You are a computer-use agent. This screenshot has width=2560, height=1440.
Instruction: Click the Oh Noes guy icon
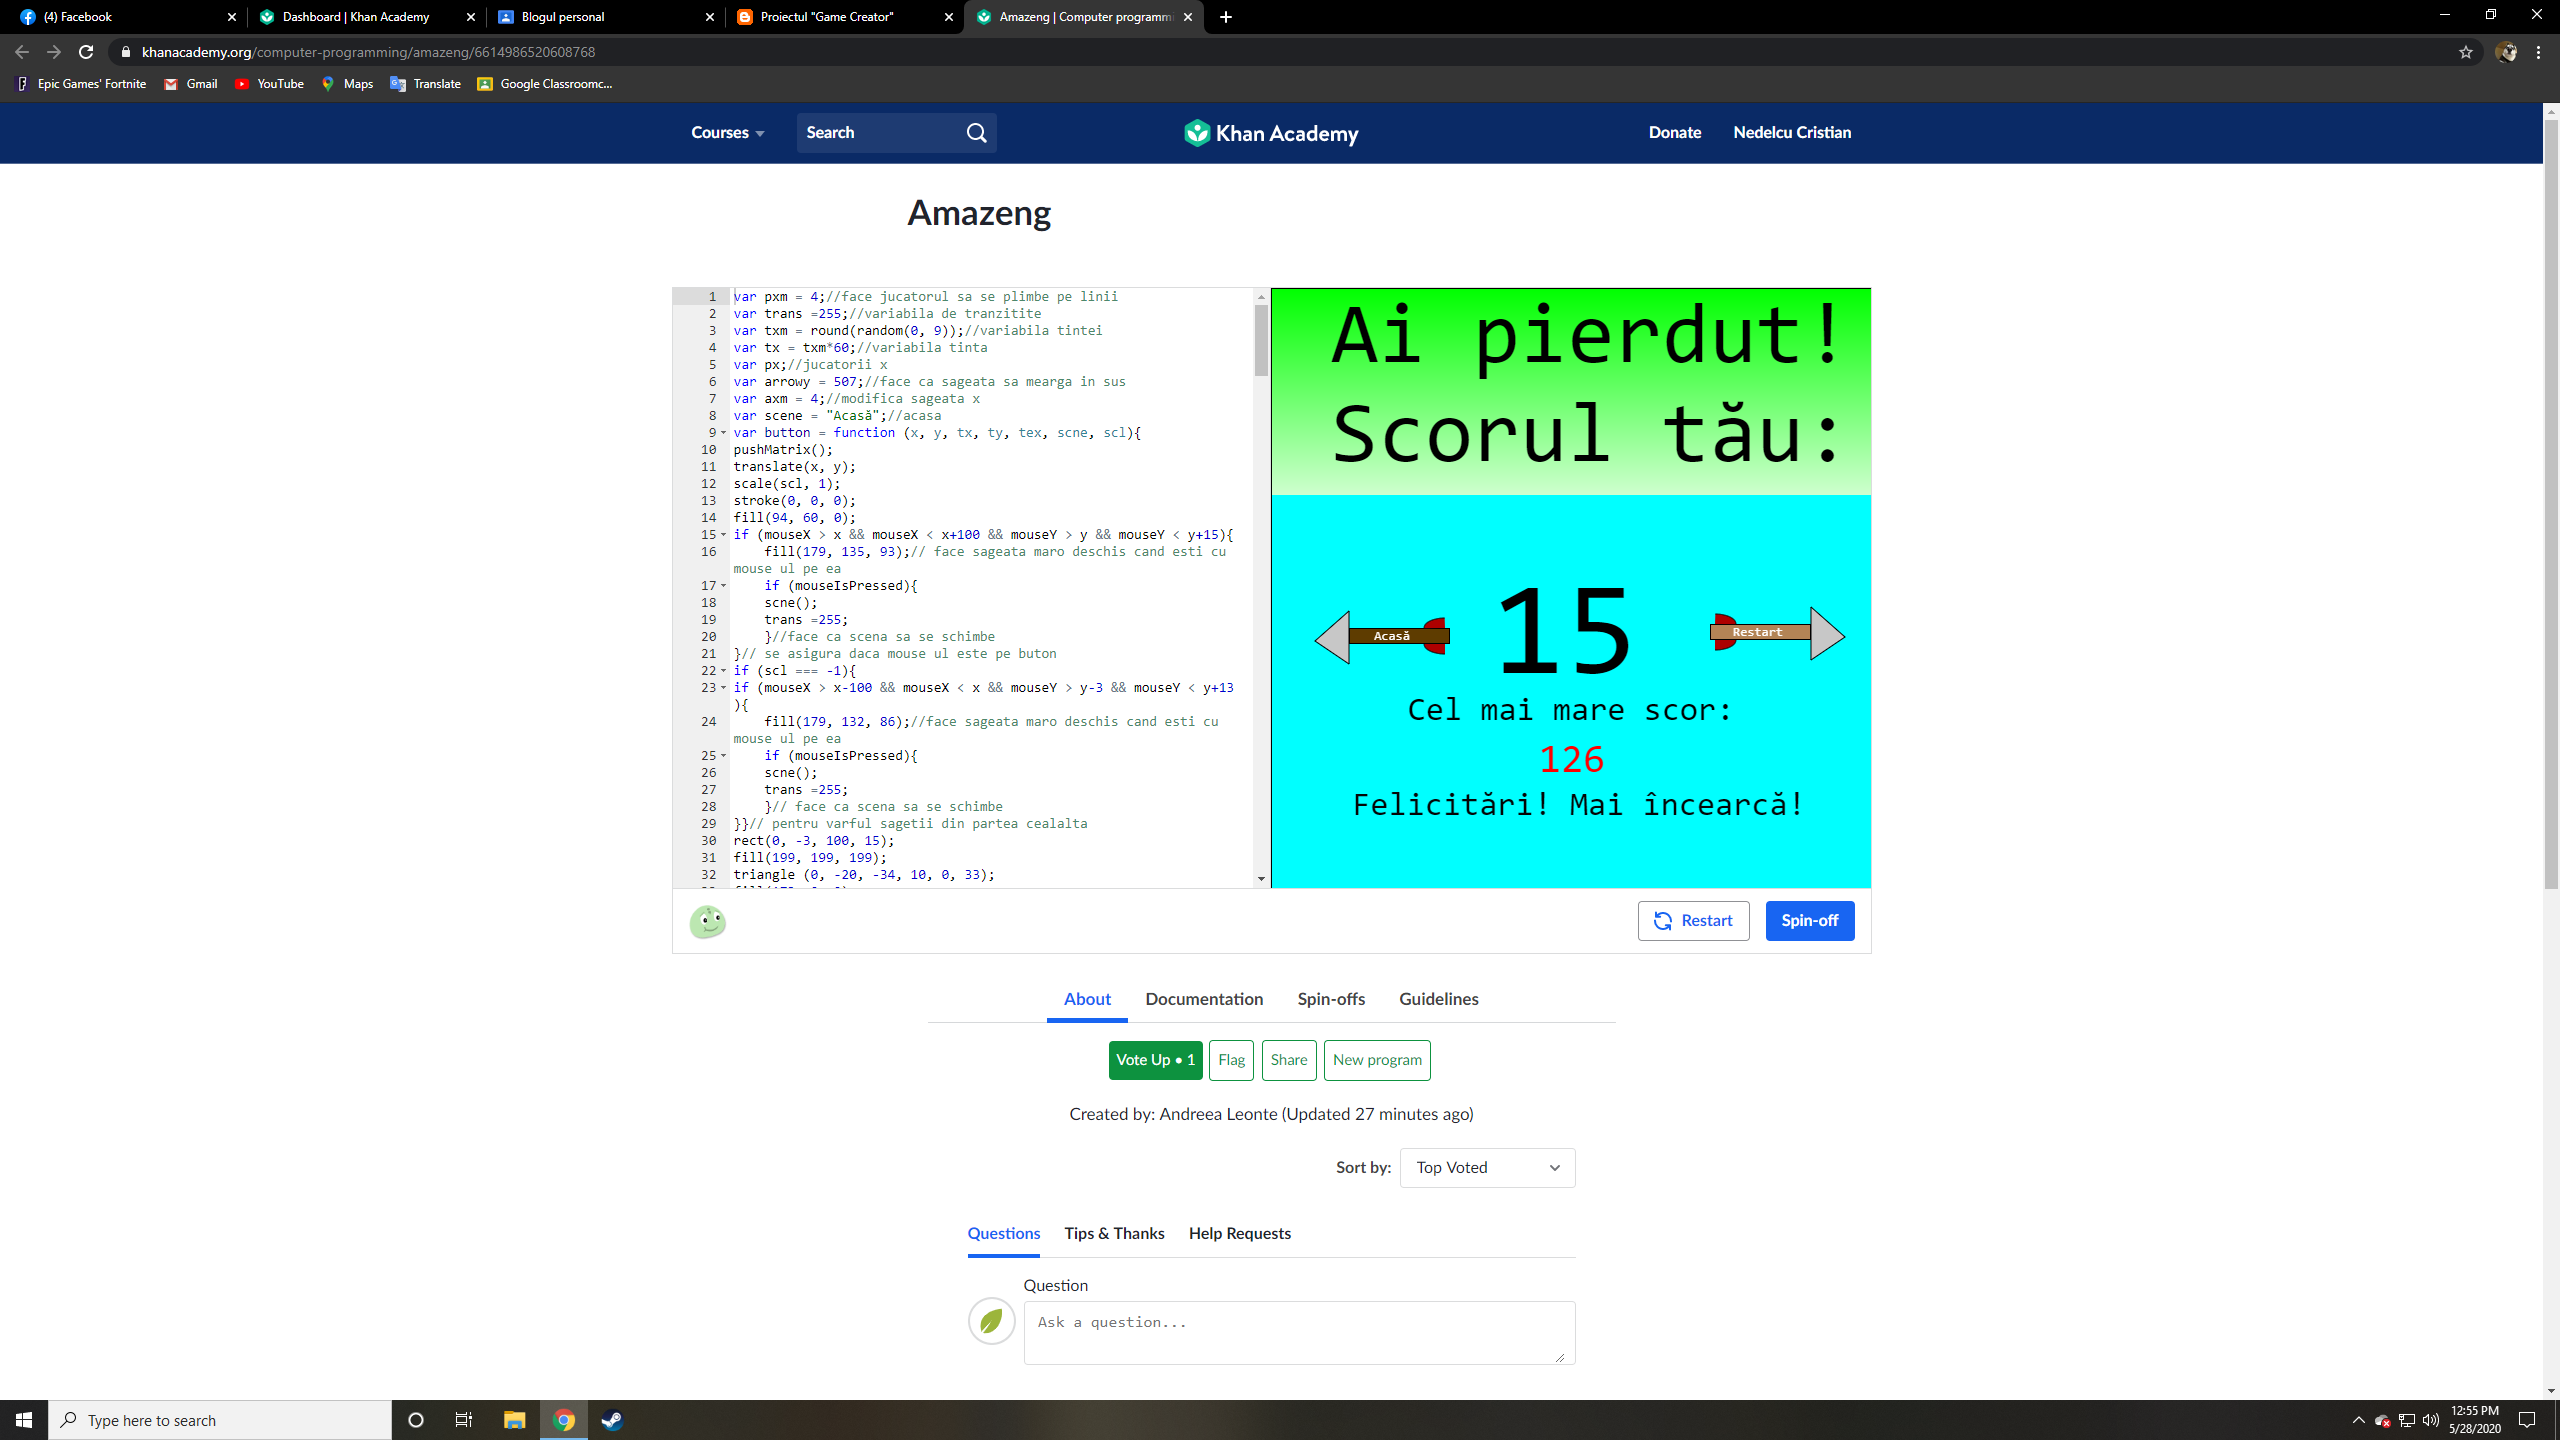[708, 921]
